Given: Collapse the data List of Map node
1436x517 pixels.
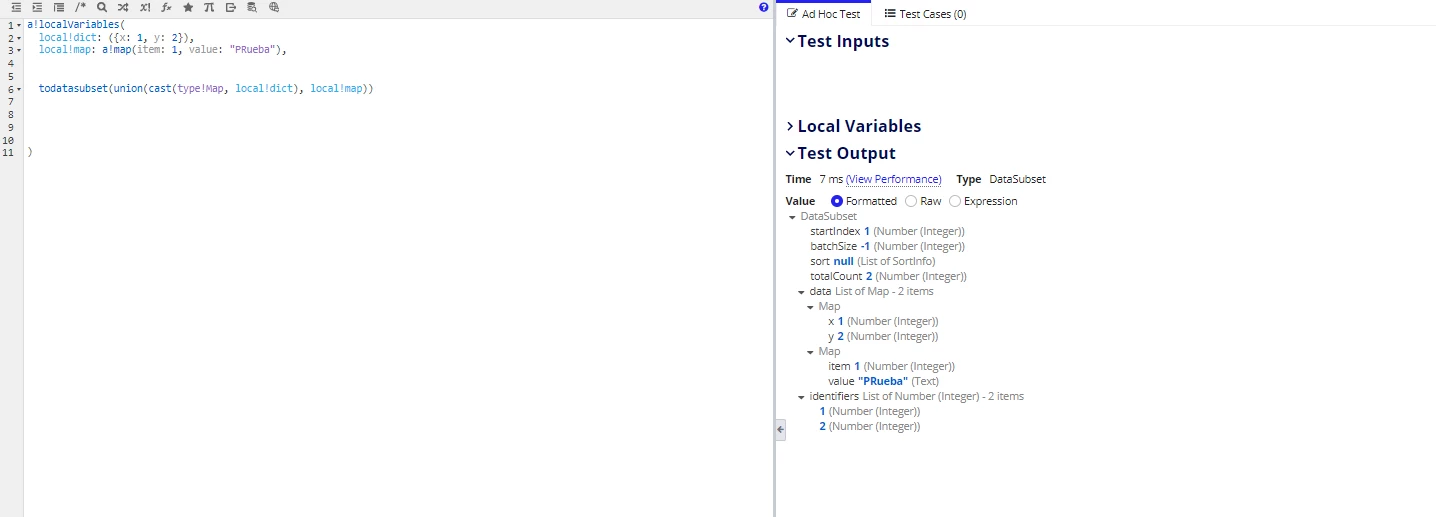Looking at the screenshot, I should 801,292.
